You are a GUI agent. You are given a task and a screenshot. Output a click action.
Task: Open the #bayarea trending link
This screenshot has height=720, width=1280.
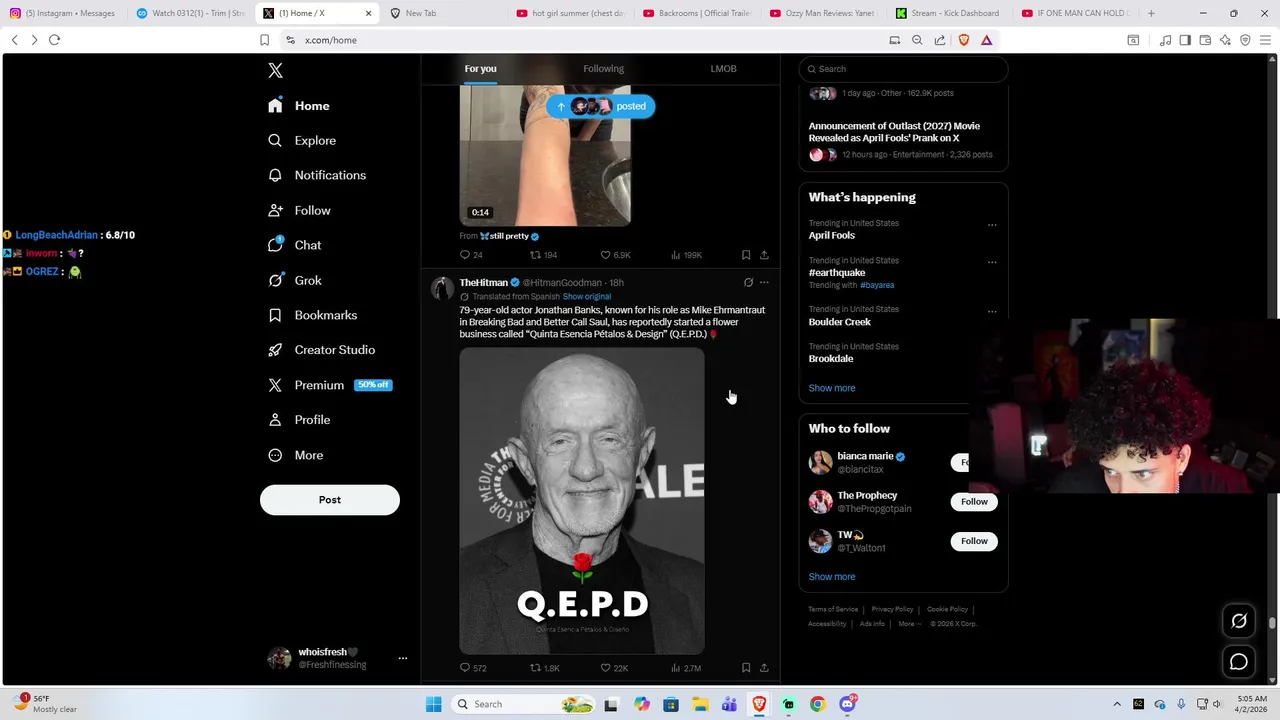point(877,285)
